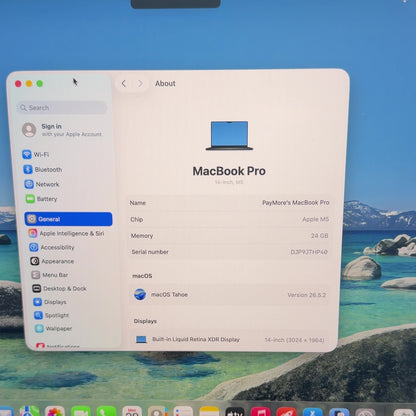Go forward with the right chevron
The height and width of the screenshot is (416, 416).
point(140,83)
